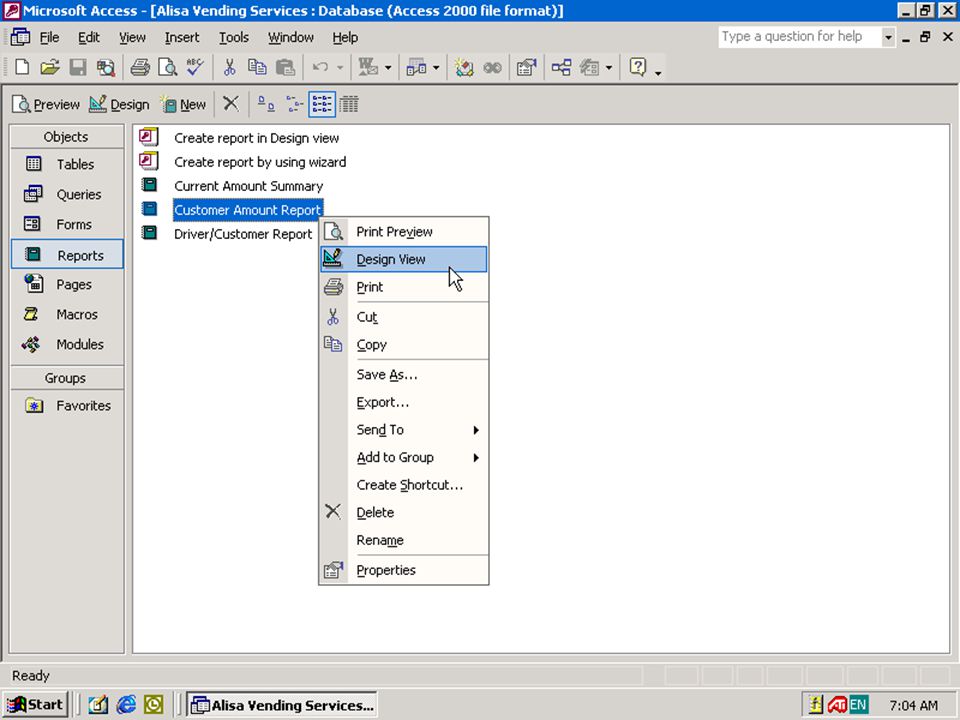The image size is (960, 720).
Task: Click the Alisa Vending Services taskbar button
Action: point(282,705)
